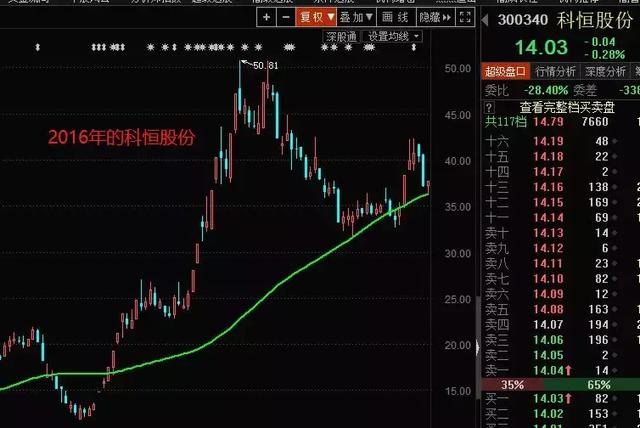Viewport: 640px width, 428px height.
Task: Click the -0.28% change percentage
Action: click(604, 54)
